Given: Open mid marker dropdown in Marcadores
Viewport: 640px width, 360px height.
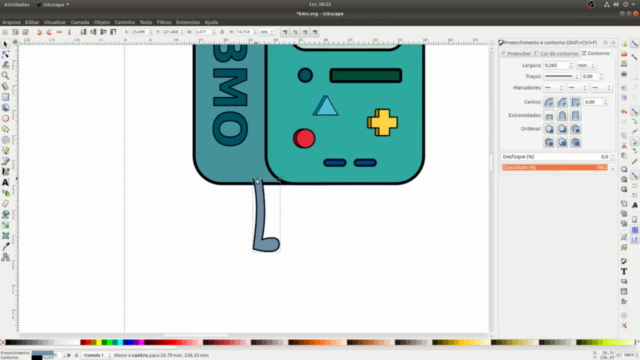Looking at the screenshot, I should pos(577,88).
